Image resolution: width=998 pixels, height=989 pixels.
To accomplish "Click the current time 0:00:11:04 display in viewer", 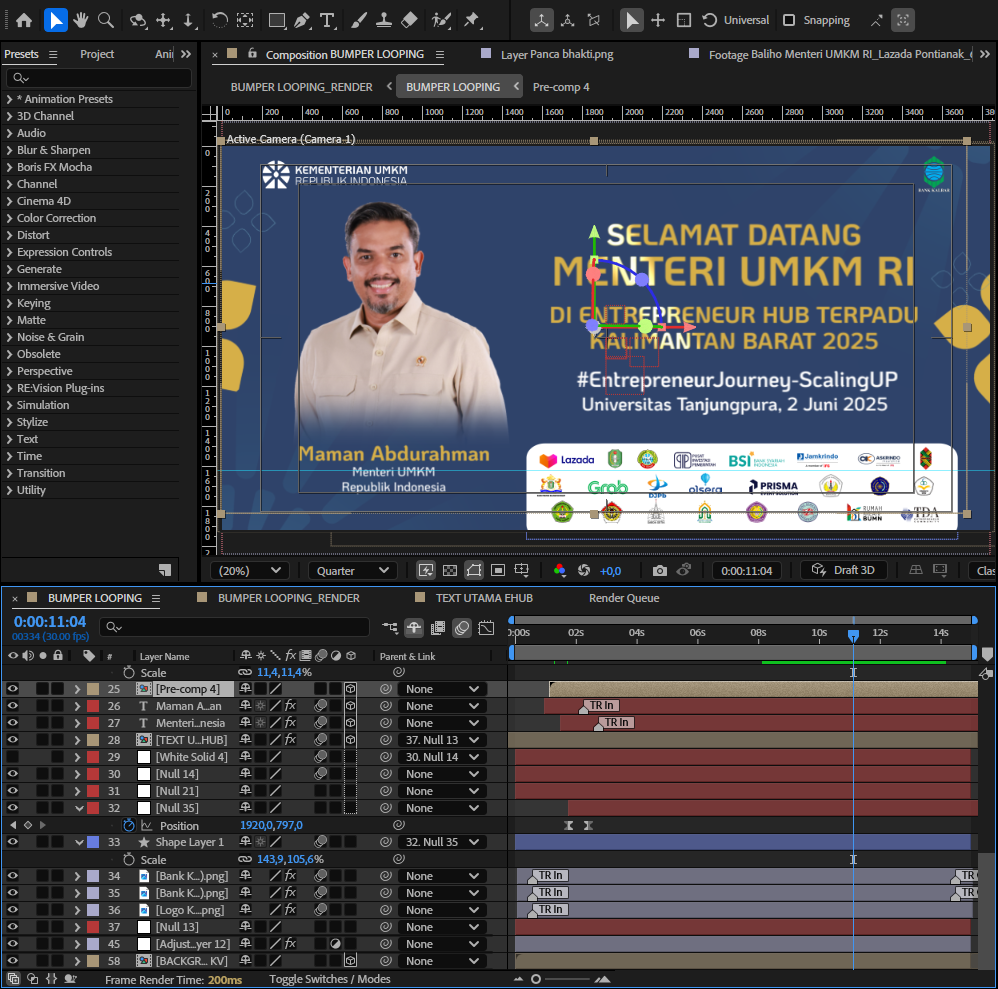I will tap(747, 571).
